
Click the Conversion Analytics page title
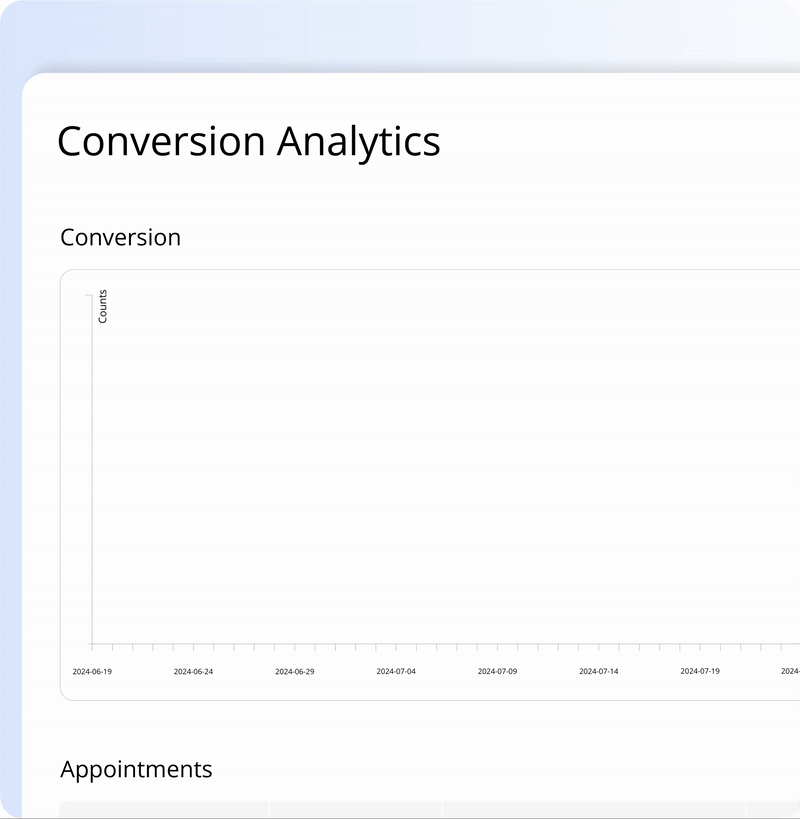(248, 141)
